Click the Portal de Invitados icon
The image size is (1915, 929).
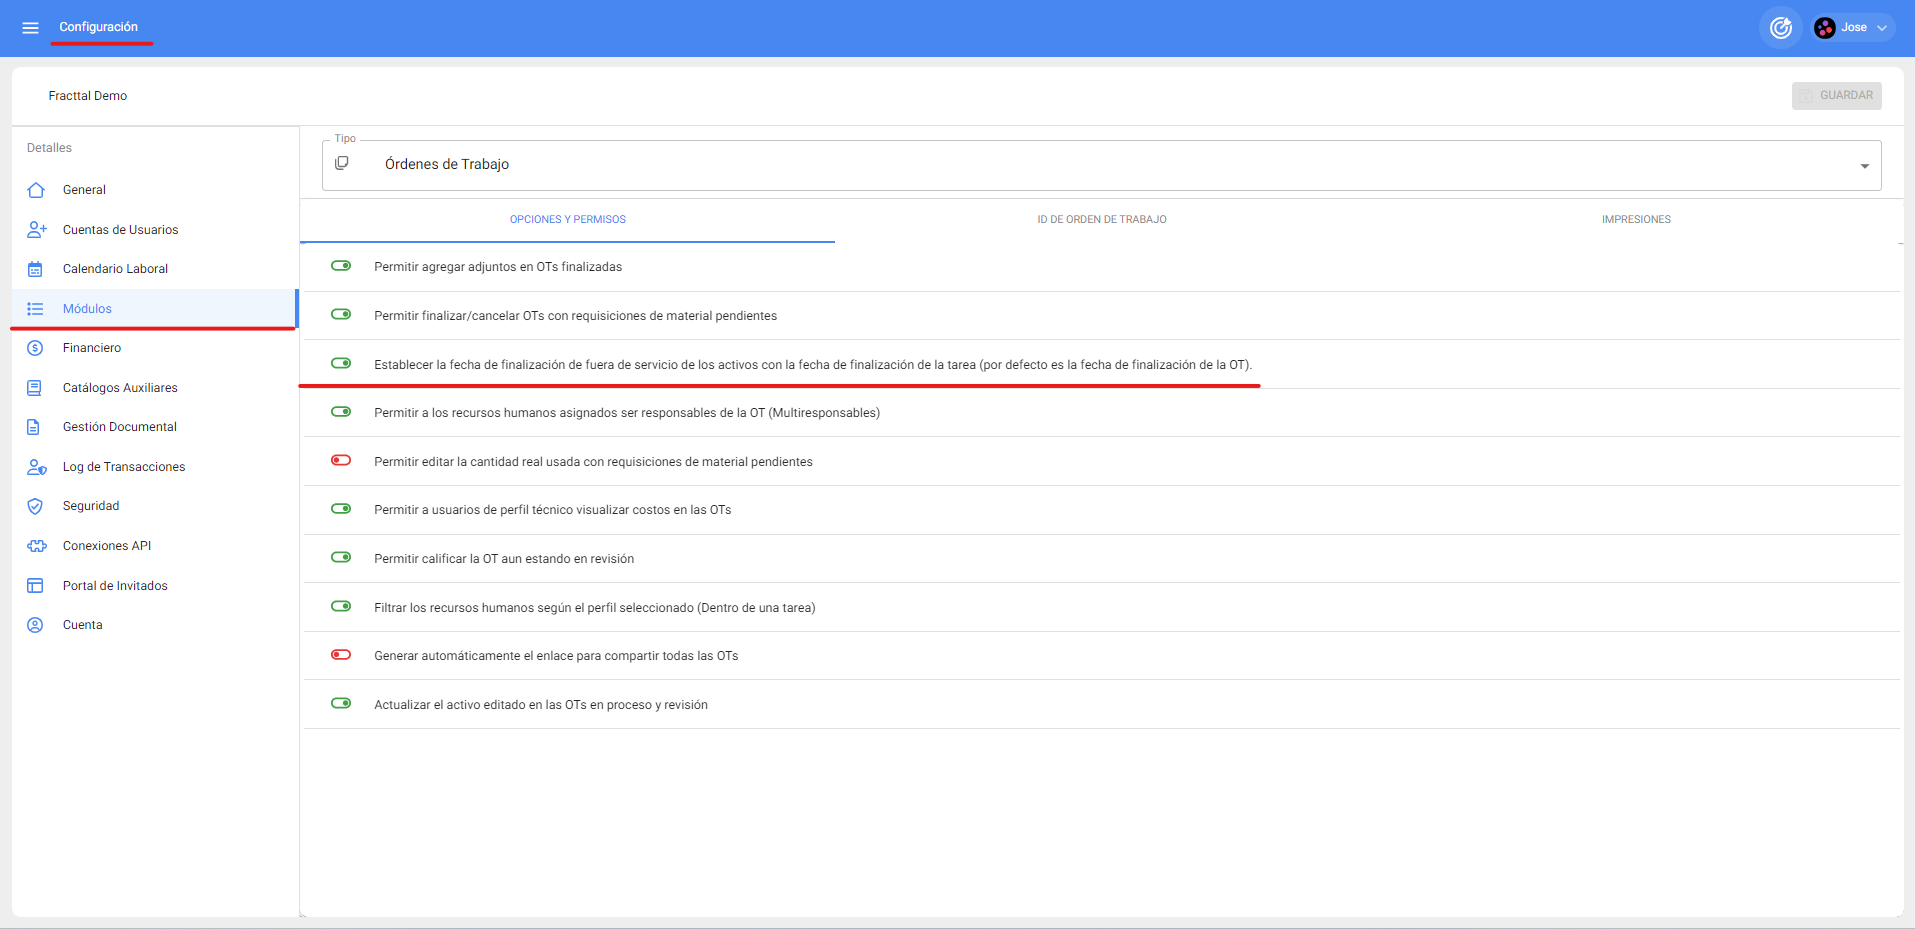tap(36, 586)
